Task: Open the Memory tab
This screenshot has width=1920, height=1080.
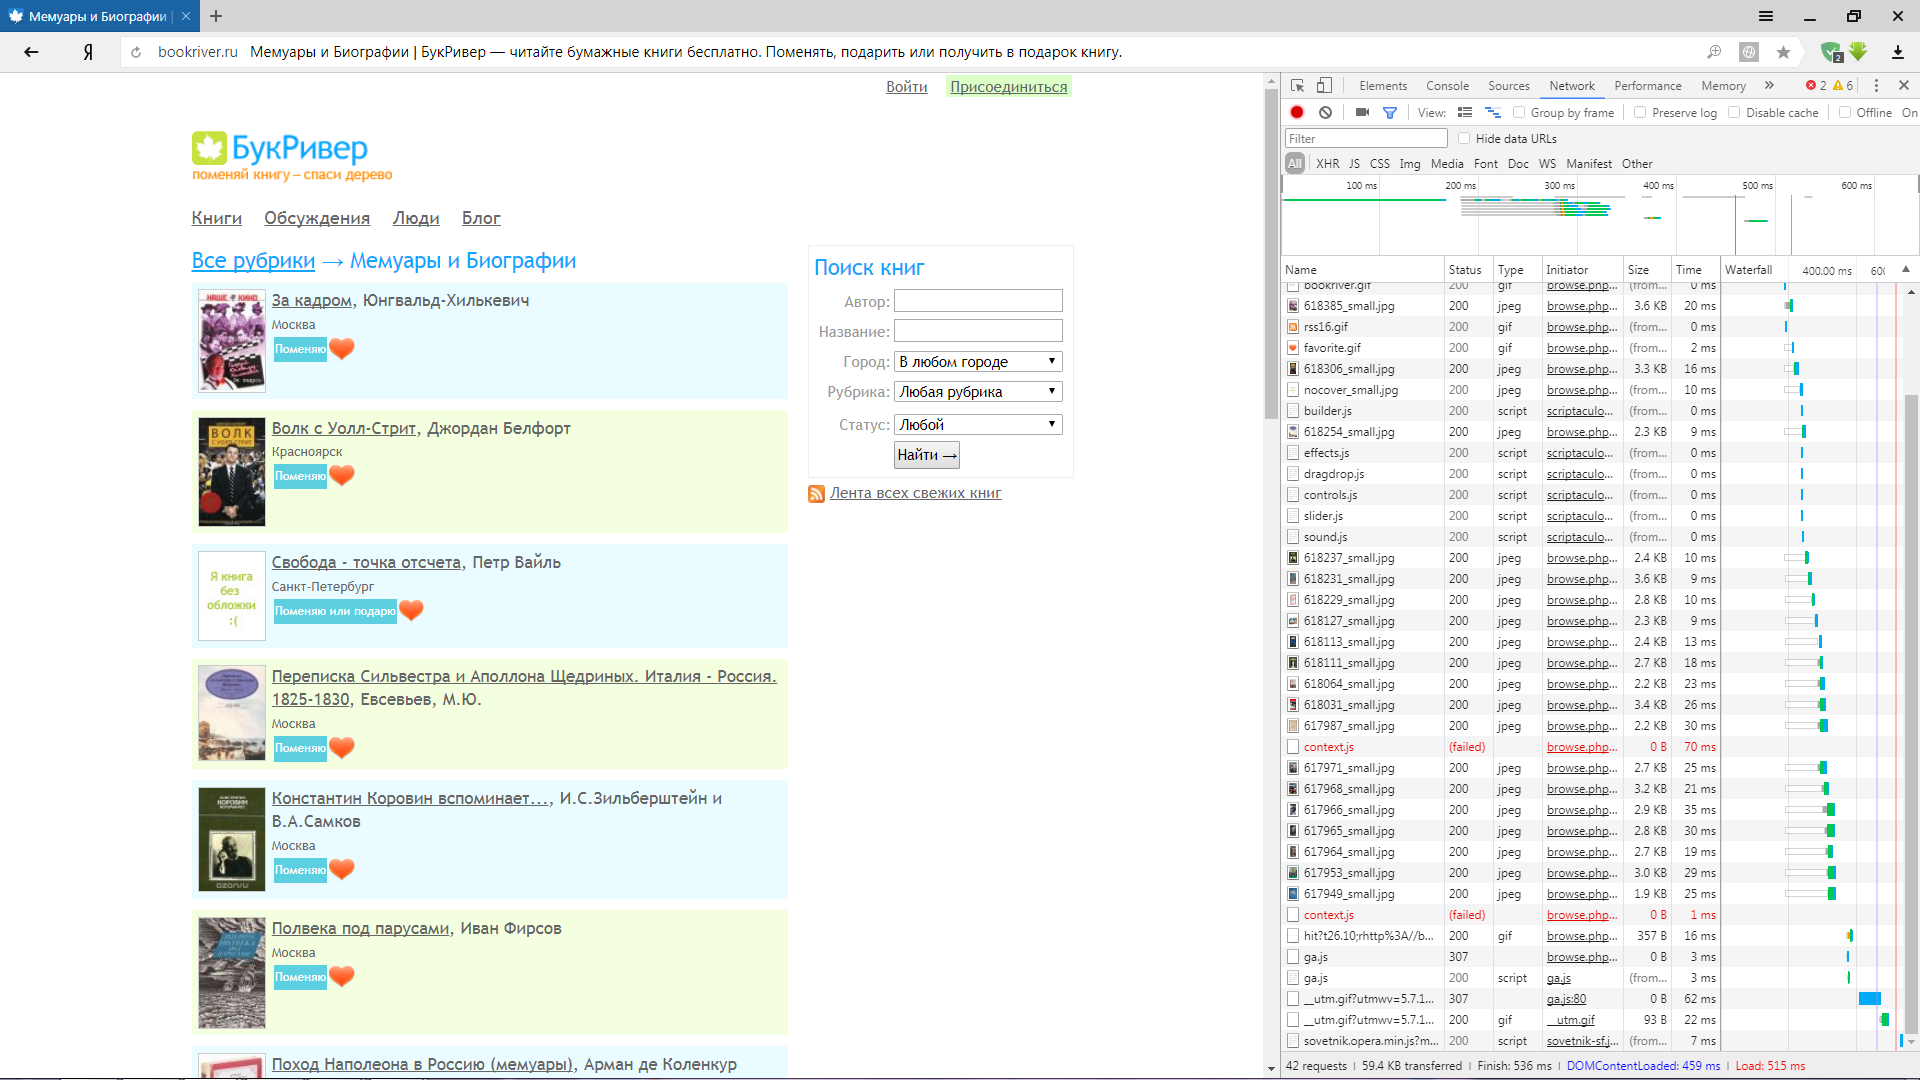Action: click(1723, 86)
